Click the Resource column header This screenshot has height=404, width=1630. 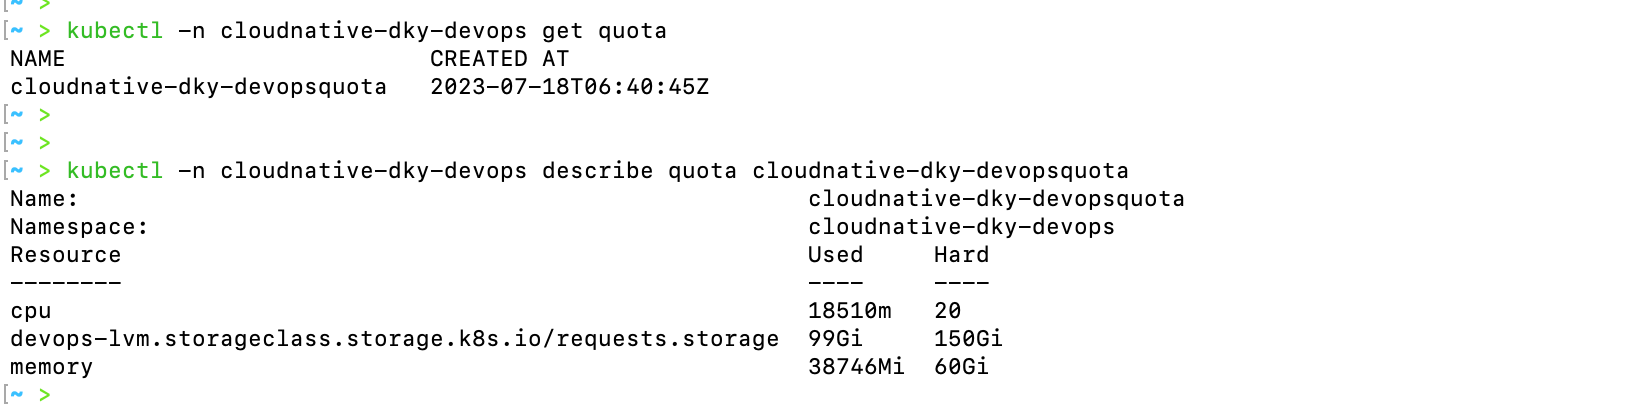65,255
